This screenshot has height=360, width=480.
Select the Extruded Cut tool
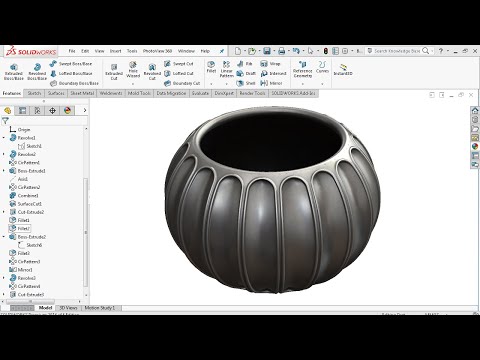(x=114, y=72)
